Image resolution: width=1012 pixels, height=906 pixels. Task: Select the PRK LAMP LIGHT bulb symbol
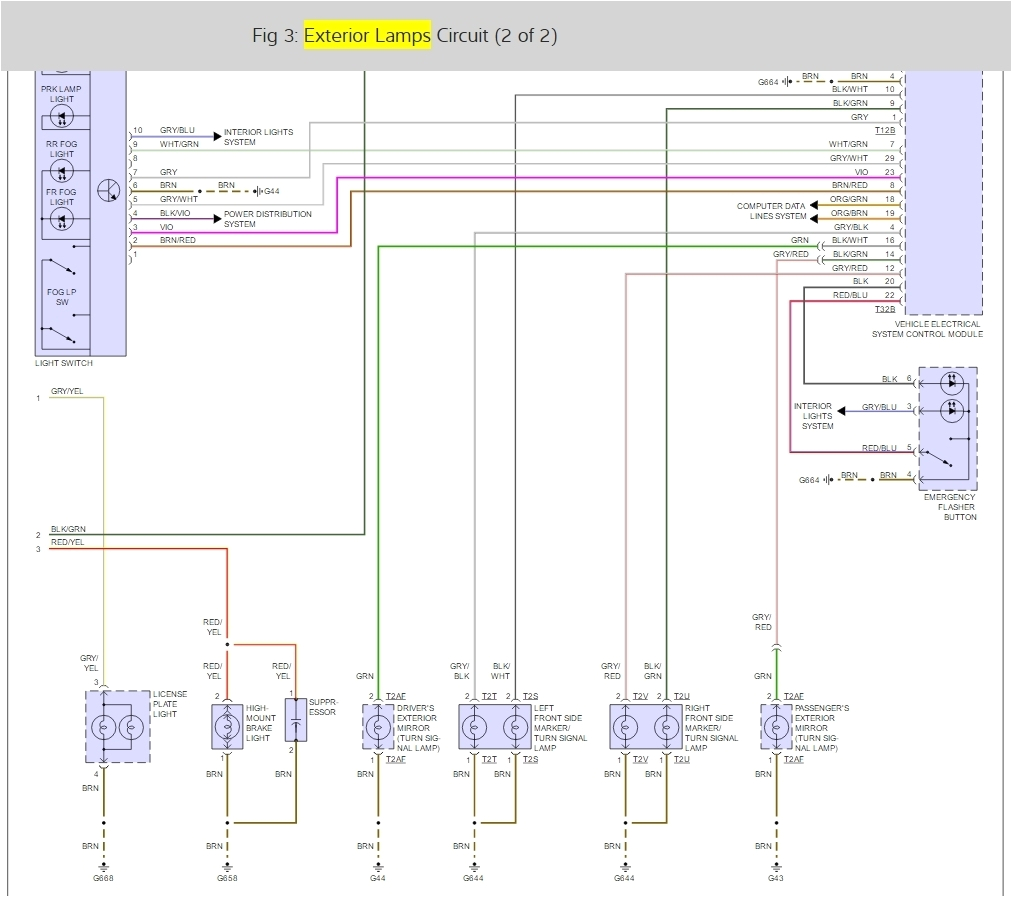[62, 116]
